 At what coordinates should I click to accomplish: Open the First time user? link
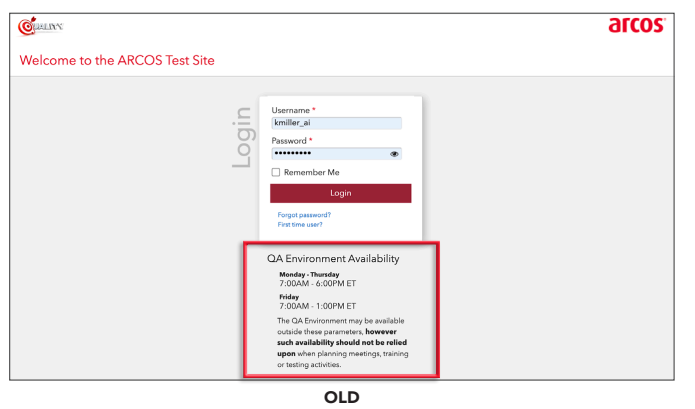300,225
